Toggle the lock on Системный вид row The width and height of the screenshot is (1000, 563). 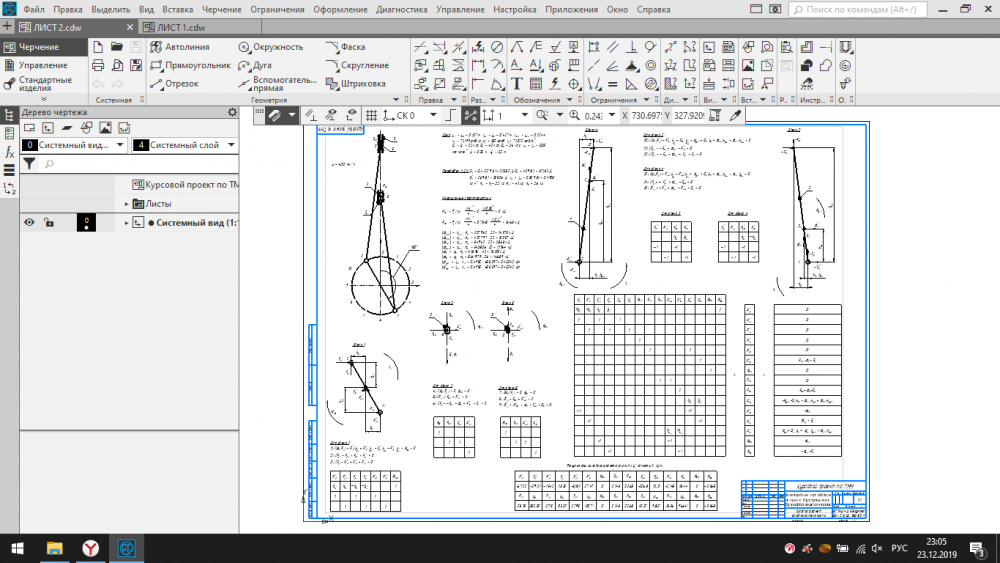coord(48,223)
